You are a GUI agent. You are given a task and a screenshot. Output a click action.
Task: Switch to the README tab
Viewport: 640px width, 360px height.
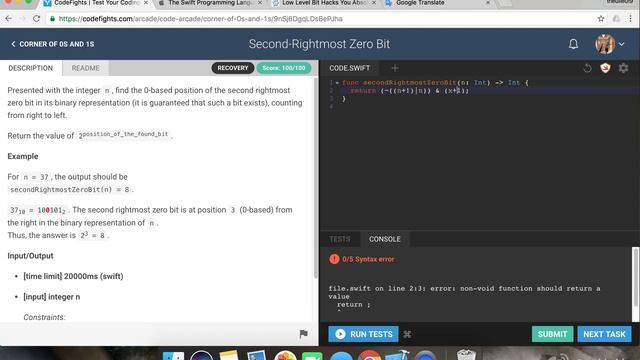coord(85,68)
